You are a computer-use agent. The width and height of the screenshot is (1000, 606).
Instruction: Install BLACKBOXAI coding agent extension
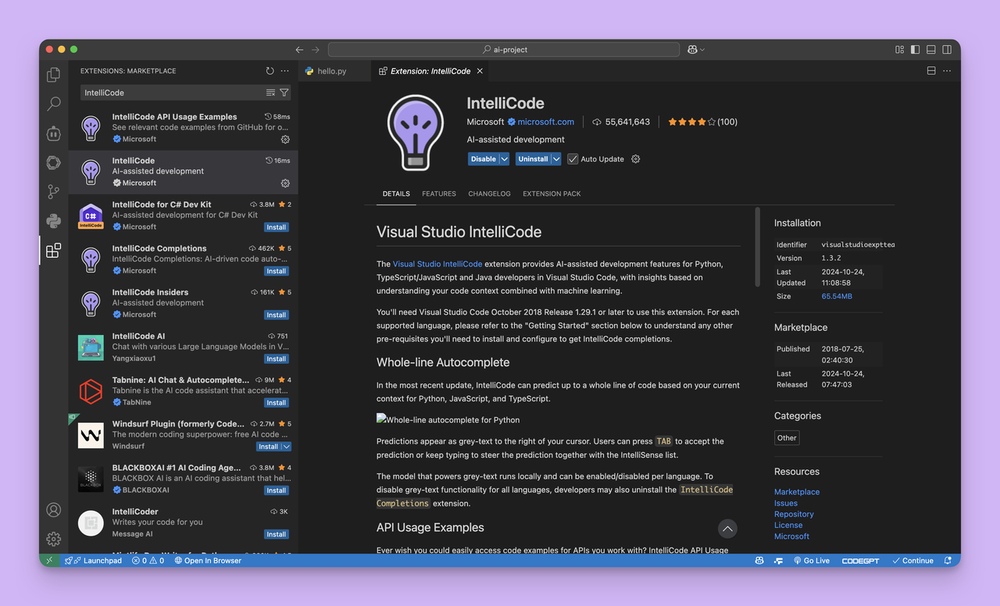(276, 491)
